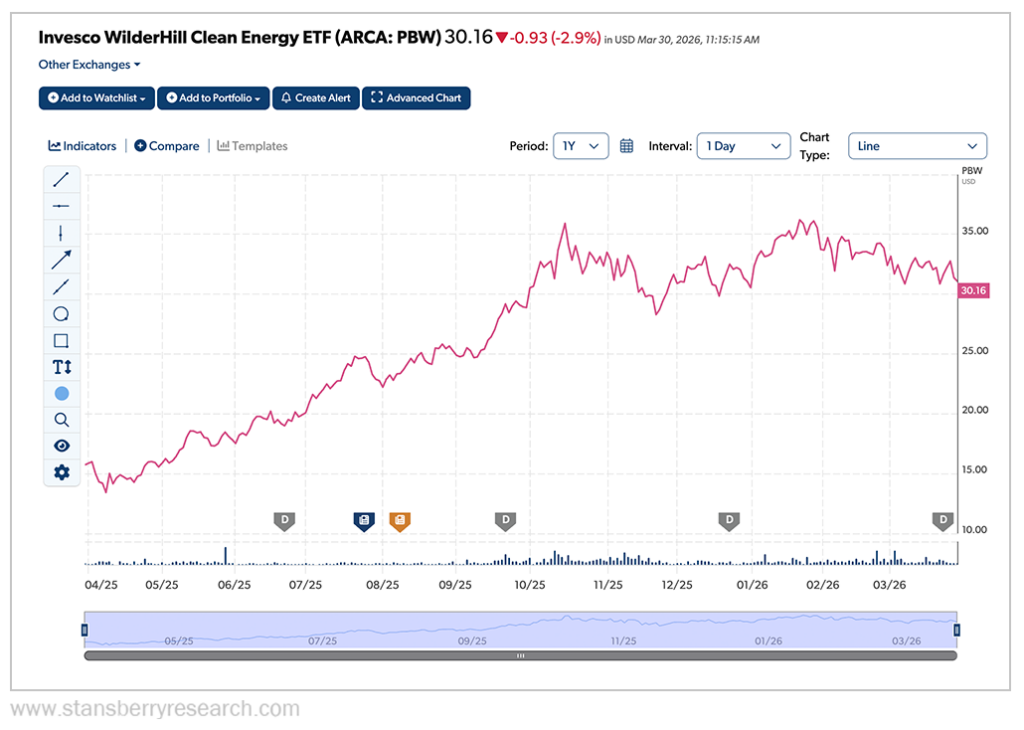1024x730 pixels.
Task: Select the horizontal line tool
Action: (x=62, y=206)
